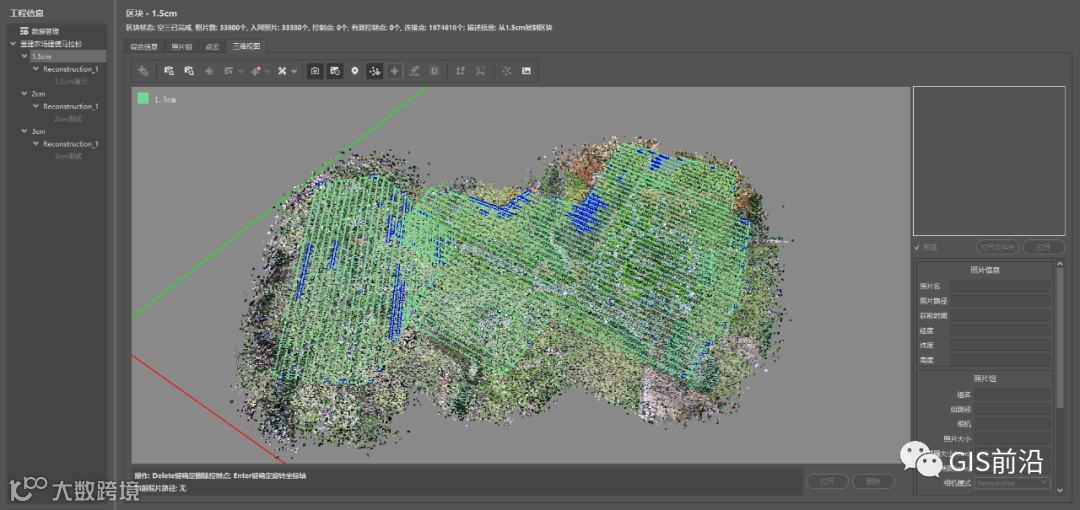The height and width of the screenshot is (510, 1080).
Task: Click the green 1.5cm legend color swatch
Action: (x=143, y=98)
